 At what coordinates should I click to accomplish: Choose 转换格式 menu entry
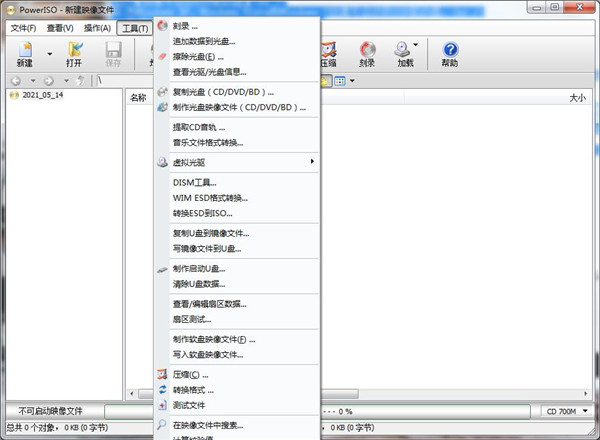pyautogui.click(x=237, y=389)
